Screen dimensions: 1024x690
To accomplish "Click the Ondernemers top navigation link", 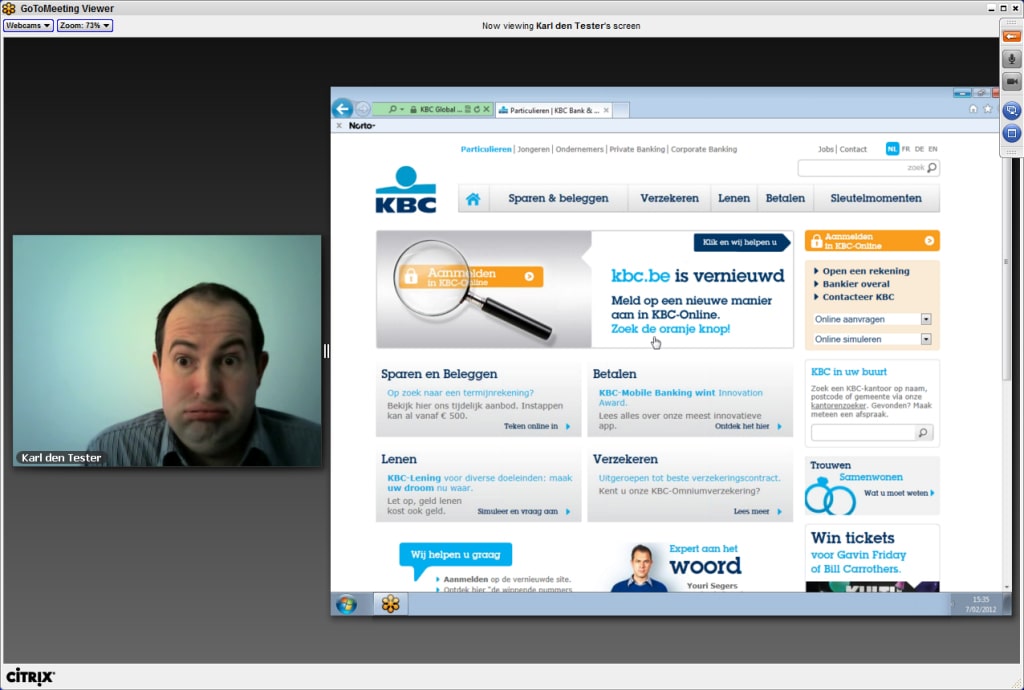I will pos(579,149).
